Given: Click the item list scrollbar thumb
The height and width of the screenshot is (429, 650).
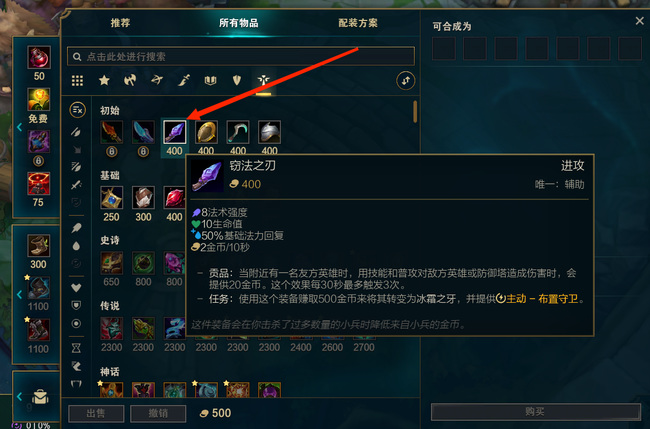Looking at the screenshot, I should click(415, 112).
